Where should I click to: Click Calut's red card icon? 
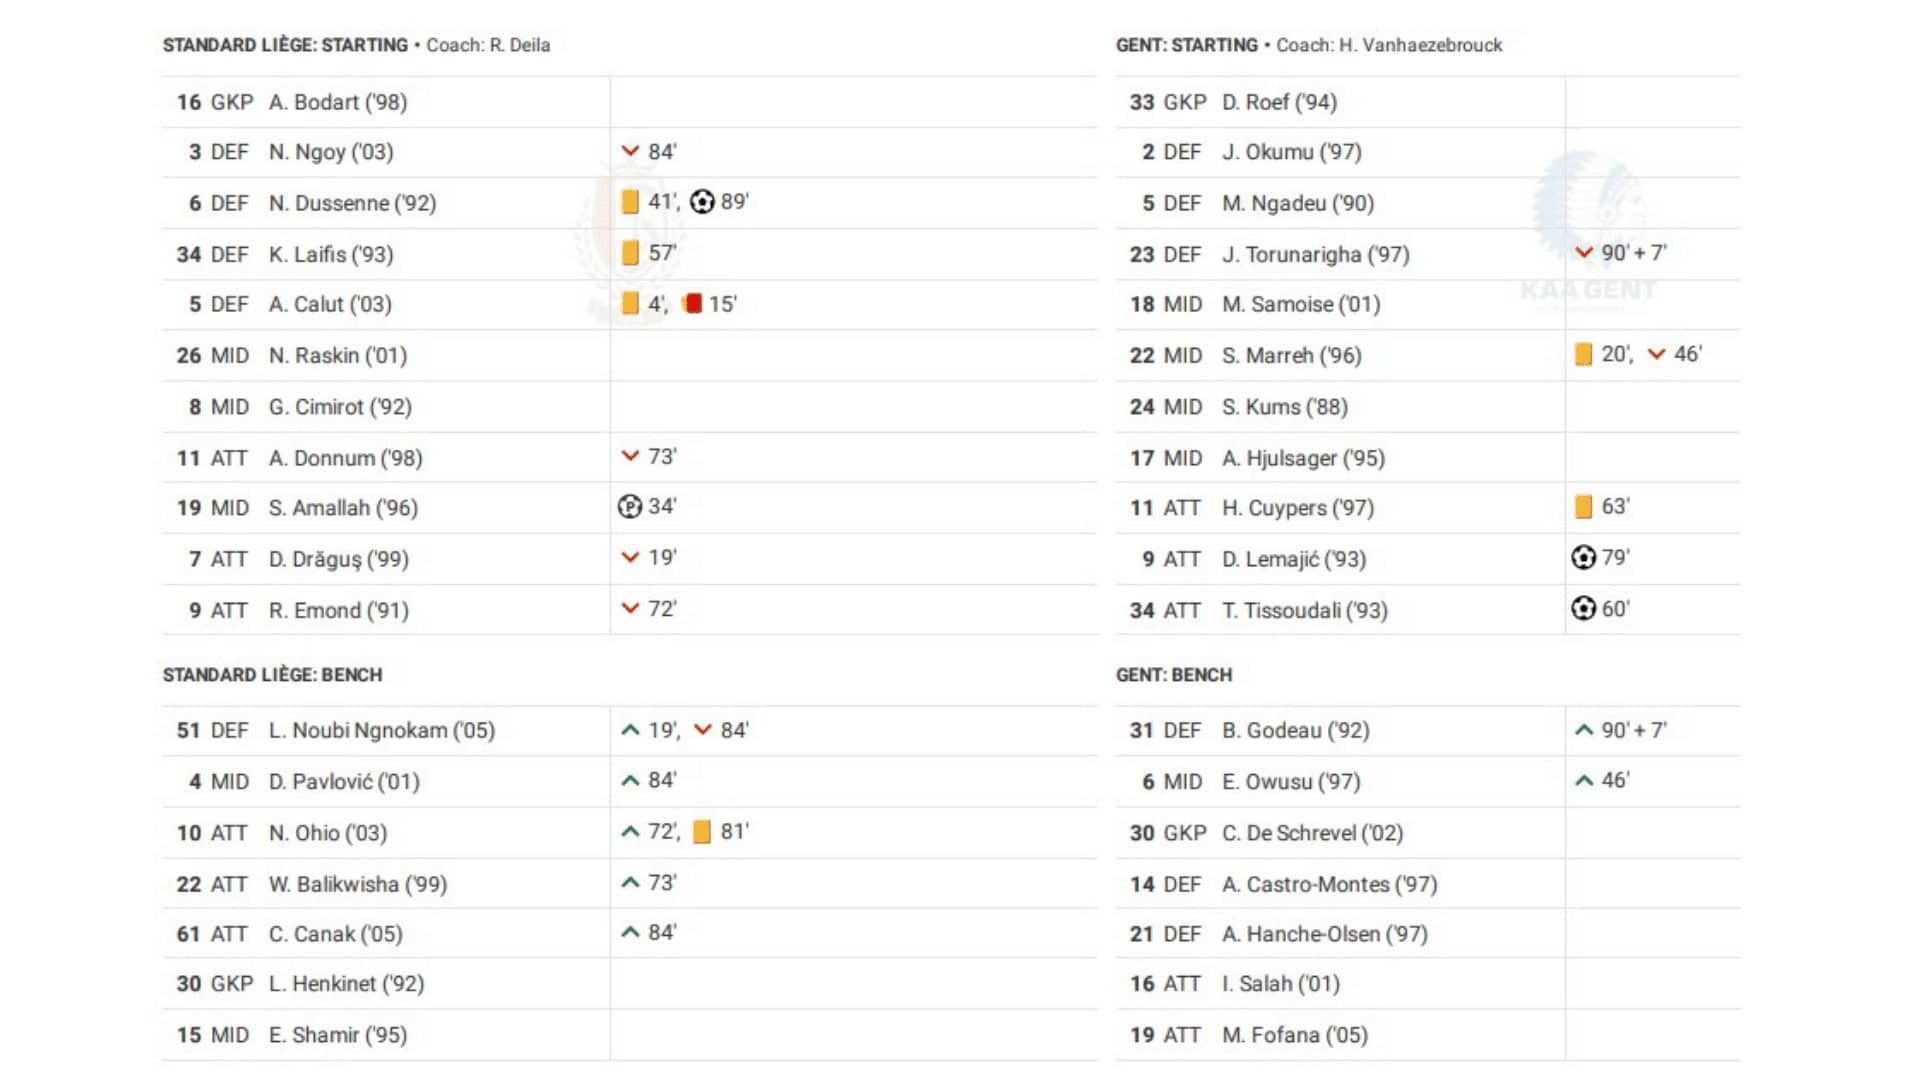[x=692, y=303]
